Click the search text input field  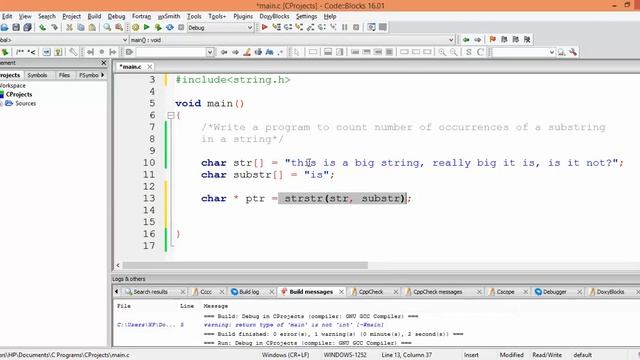pos(171,52)
